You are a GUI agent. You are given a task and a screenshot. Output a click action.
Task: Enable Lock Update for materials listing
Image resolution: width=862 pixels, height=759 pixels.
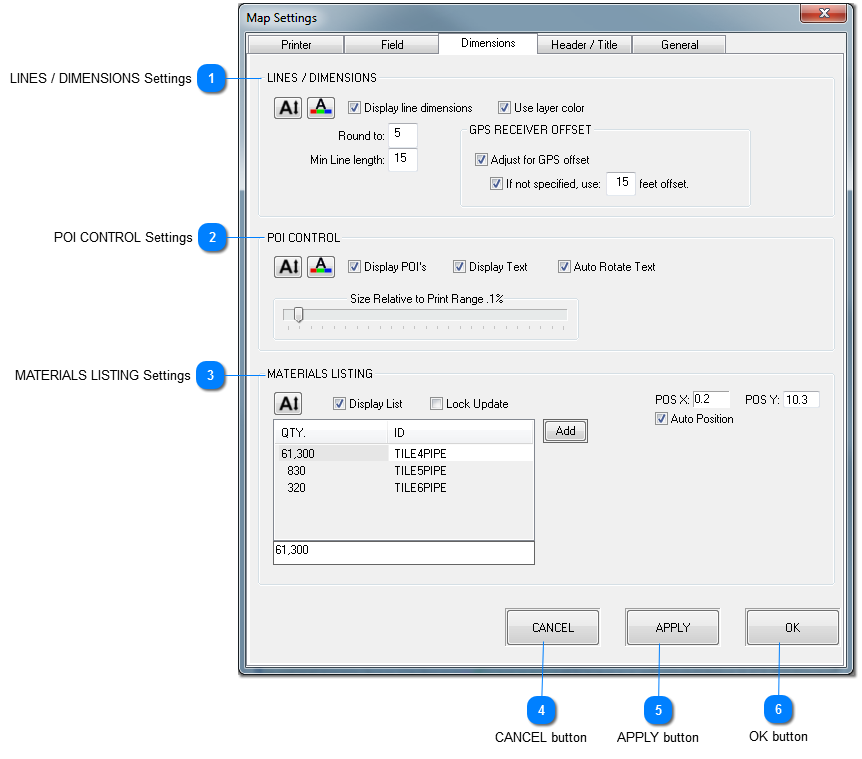click(x=437, y=403)
